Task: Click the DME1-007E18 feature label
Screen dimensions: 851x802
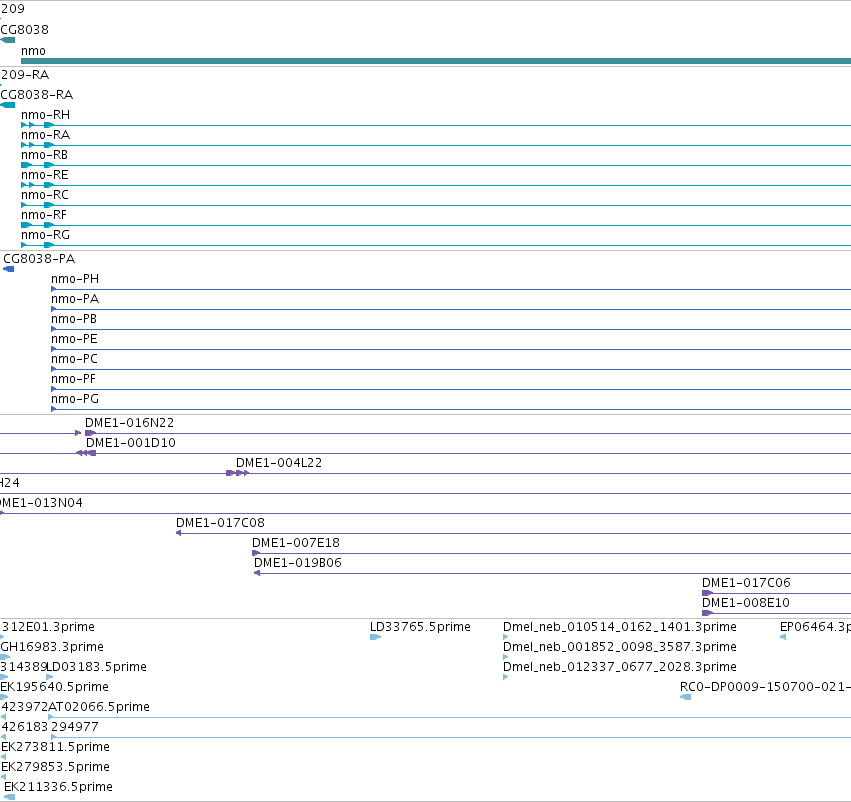Action: coord(296,543)
